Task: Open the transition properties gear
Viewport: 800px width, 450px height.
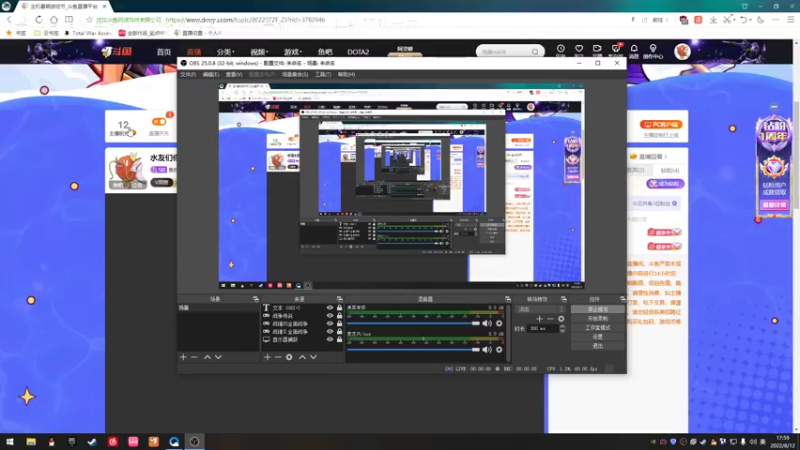Action: point(561,319)
